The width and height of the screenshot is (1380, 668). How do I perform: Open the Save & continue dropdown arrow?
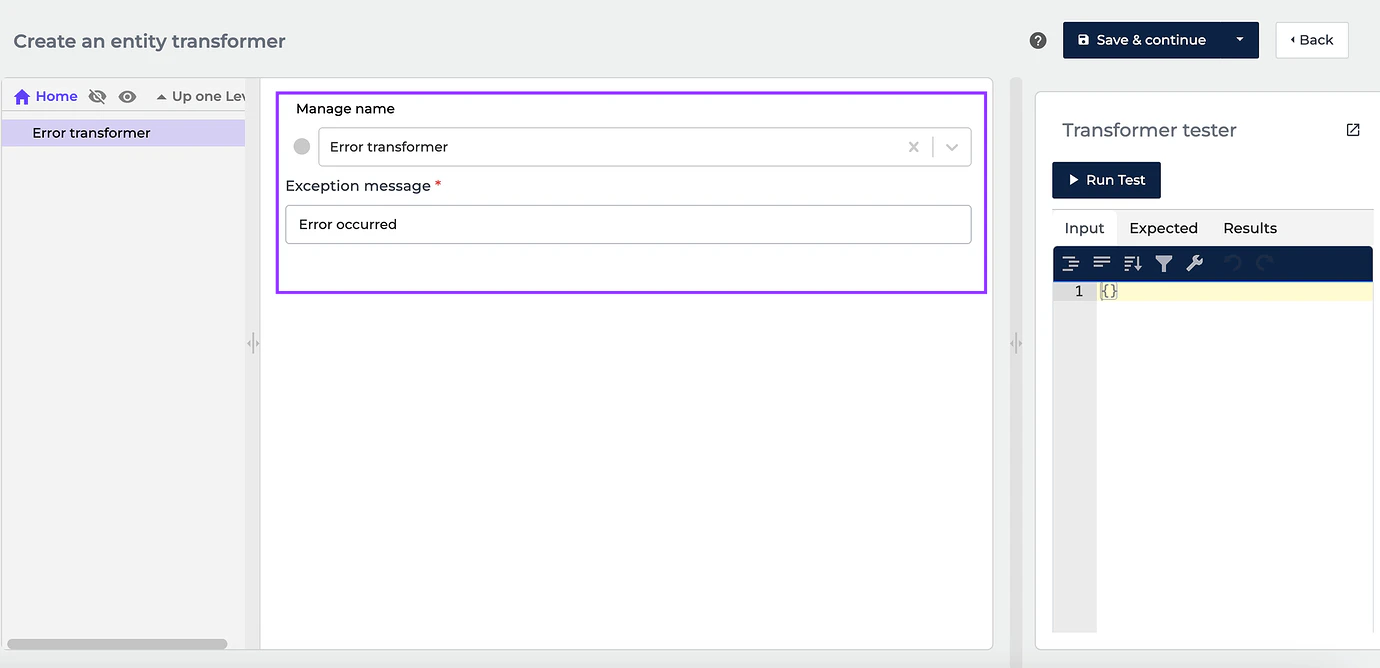click(x=1240, y=40)
